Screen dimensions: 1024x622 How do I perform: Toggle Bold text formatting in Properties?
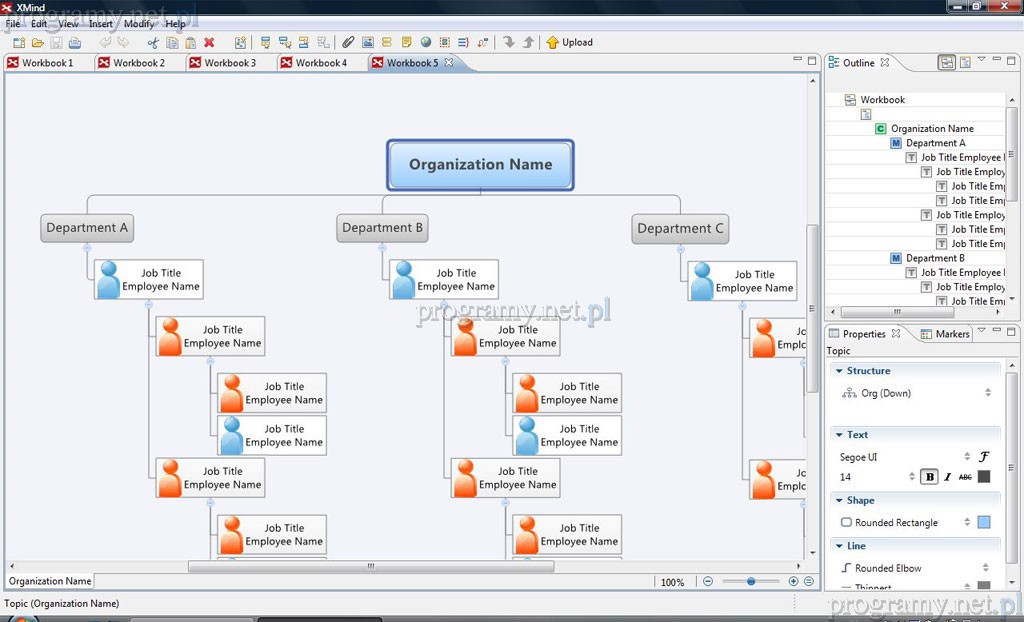[x=930, y=477]
